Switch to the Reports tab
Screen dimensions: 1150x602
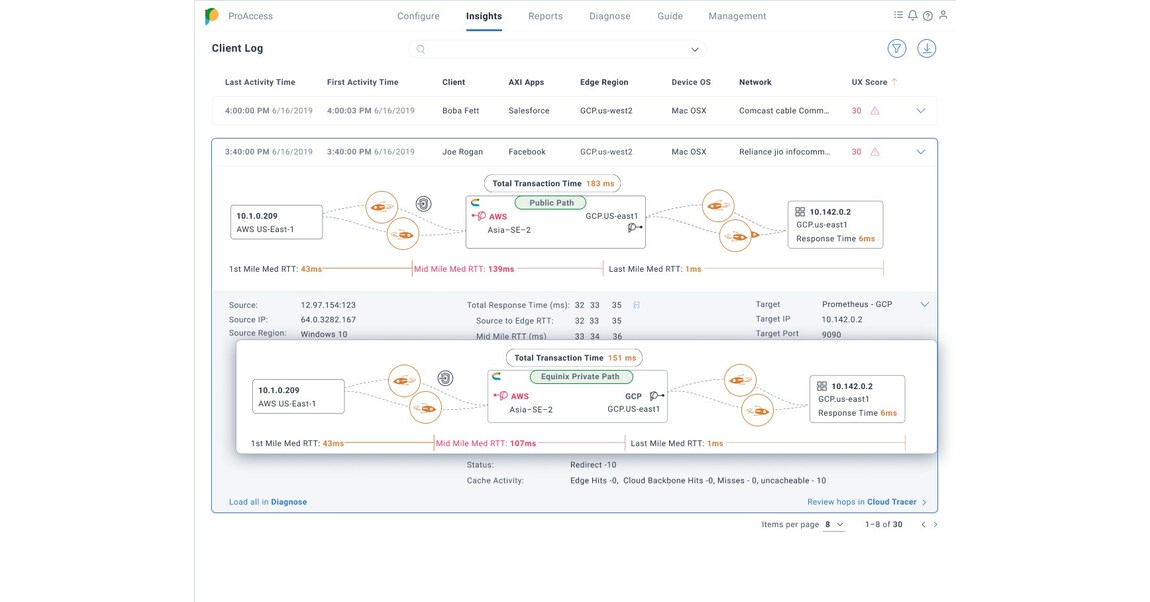[545, 16]
